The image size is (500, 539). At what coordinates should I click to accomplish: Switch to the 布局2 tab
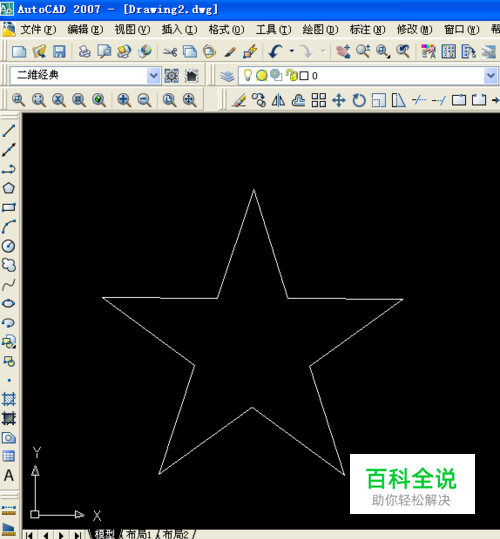pyautogui.click(x=176, y=534)
